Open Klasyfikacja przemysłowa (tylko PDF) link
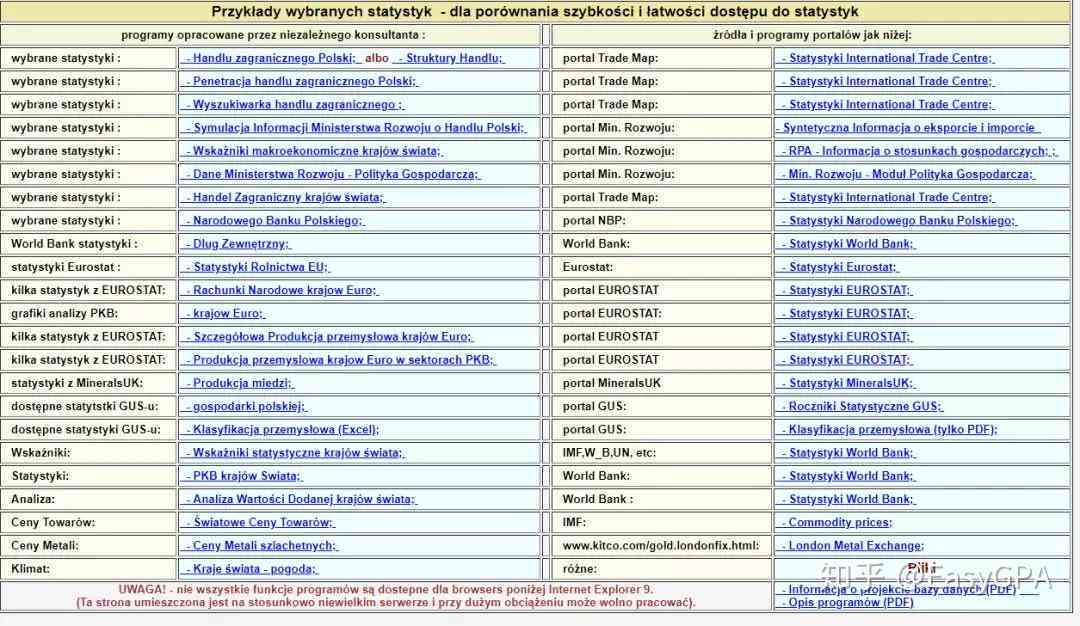Image resolution: width=1080 pixels, height=626 pixels. point(887,430)
